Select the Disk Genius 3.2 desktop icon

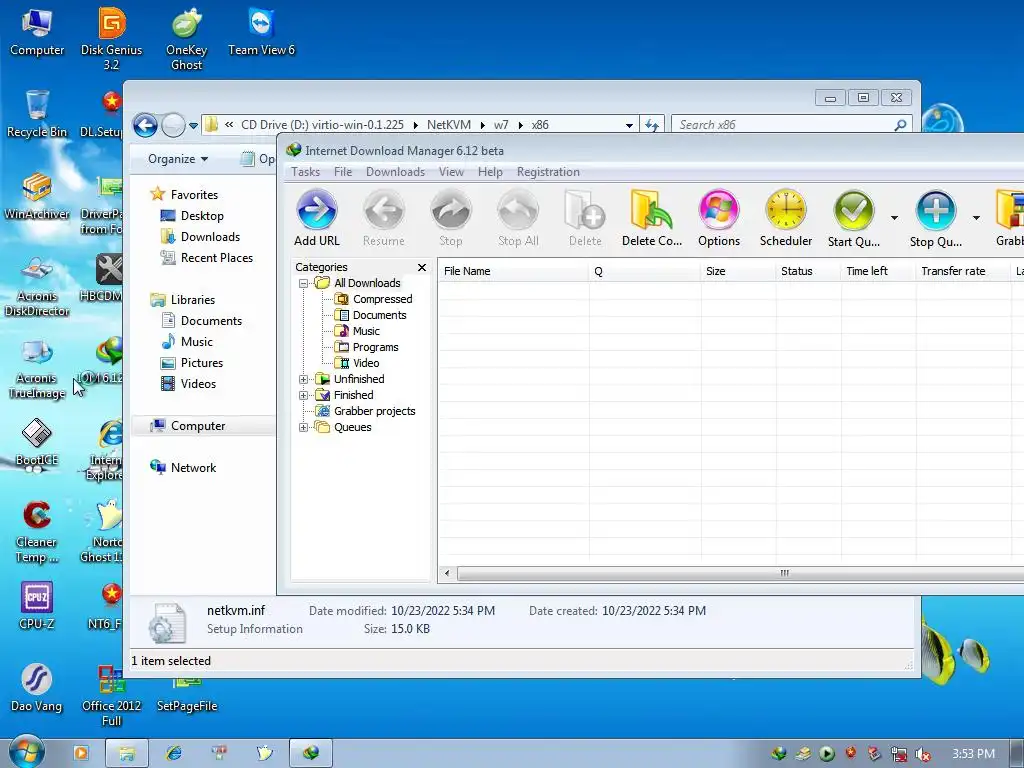click(x=112, y=38)
